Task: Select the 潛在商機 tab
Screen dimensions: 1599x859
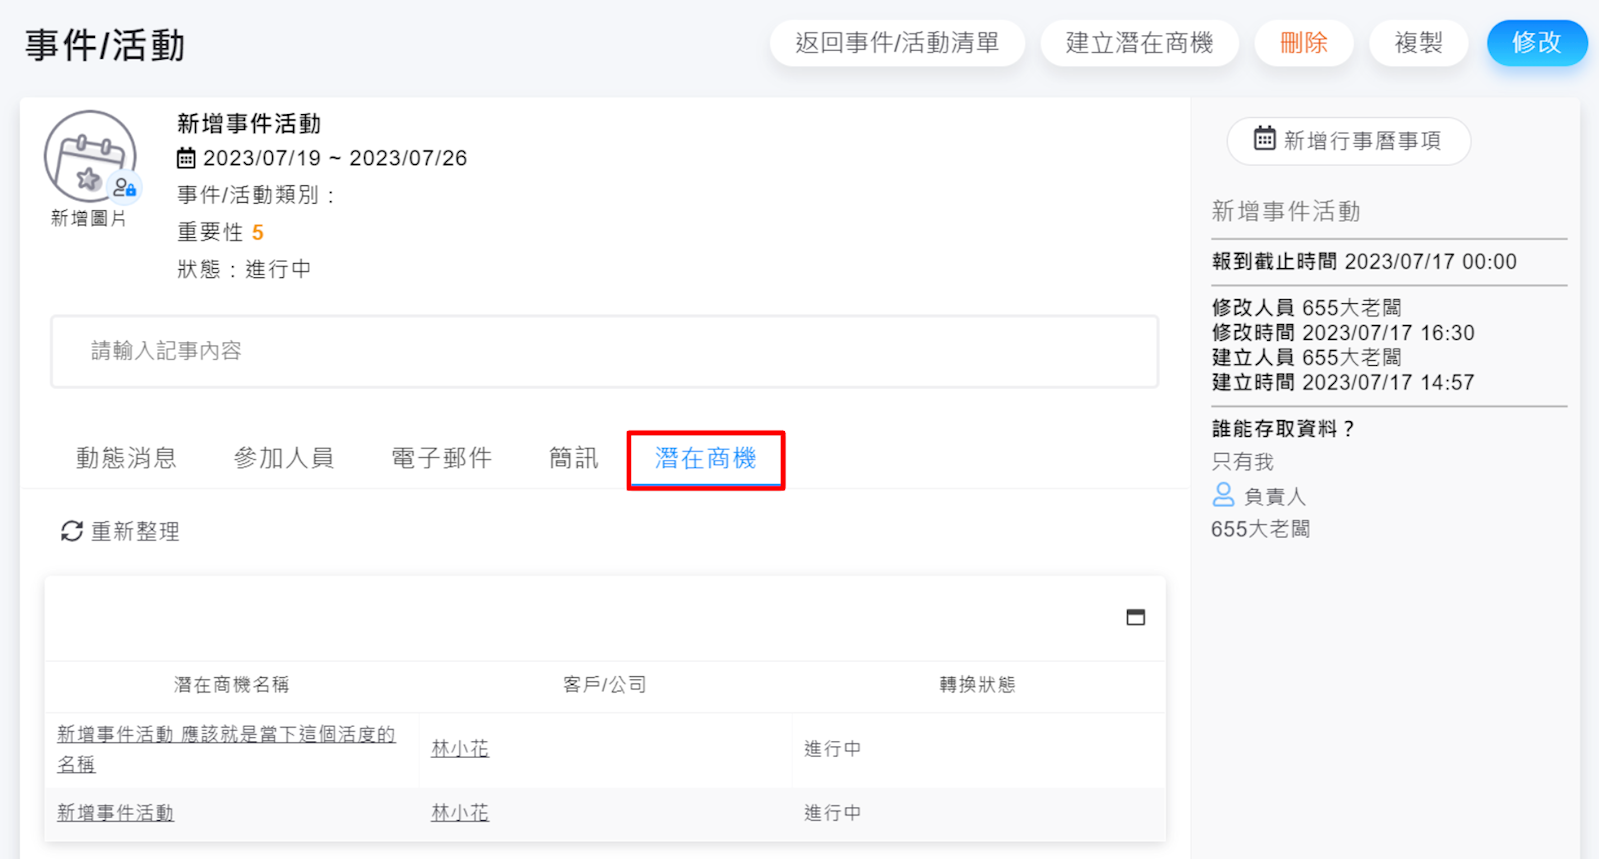Action: (705, 458)
